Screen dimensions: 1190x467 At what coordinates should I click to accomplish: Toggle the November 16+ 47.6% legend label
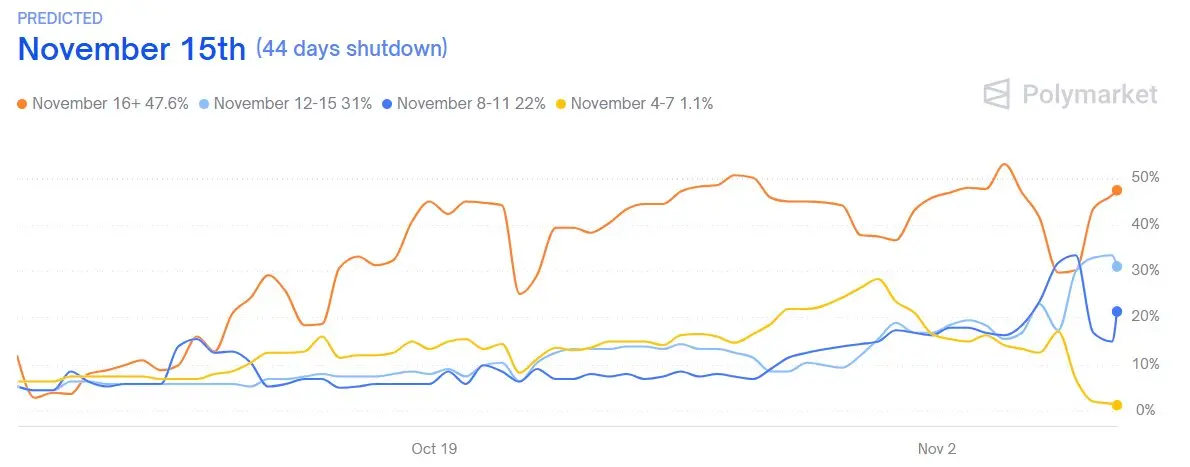pyautogui.click(x=110, y=103)
